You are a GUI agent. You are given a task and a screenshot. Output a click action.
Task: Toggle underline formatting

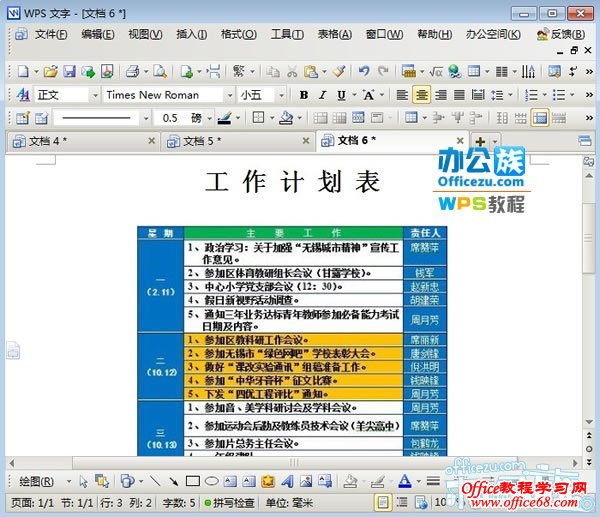tap(341, 95)
